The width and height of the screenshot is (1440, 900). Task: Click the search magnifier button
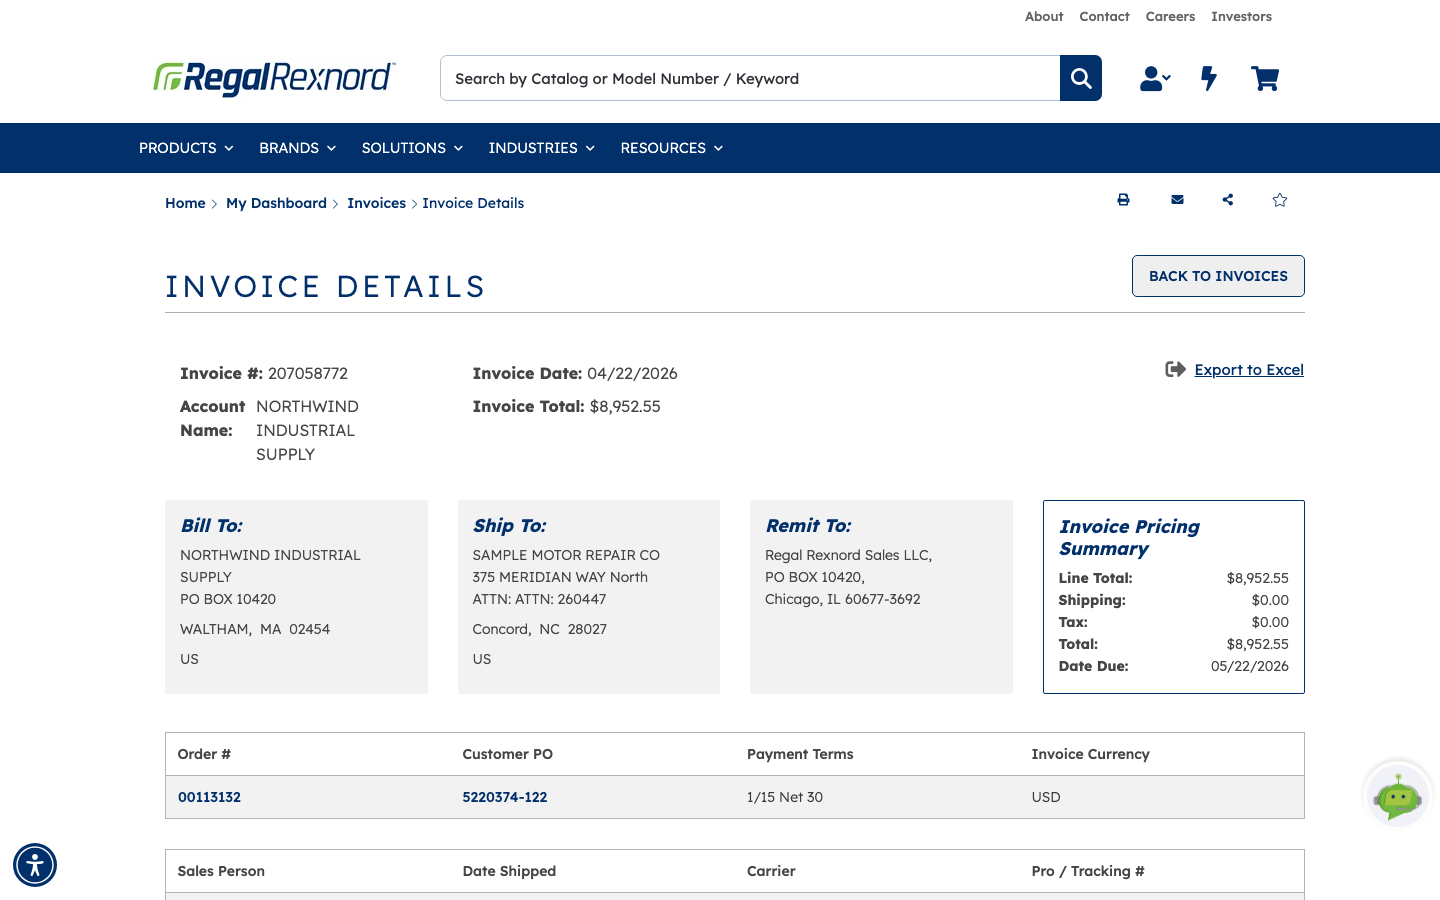point(1081,78)
